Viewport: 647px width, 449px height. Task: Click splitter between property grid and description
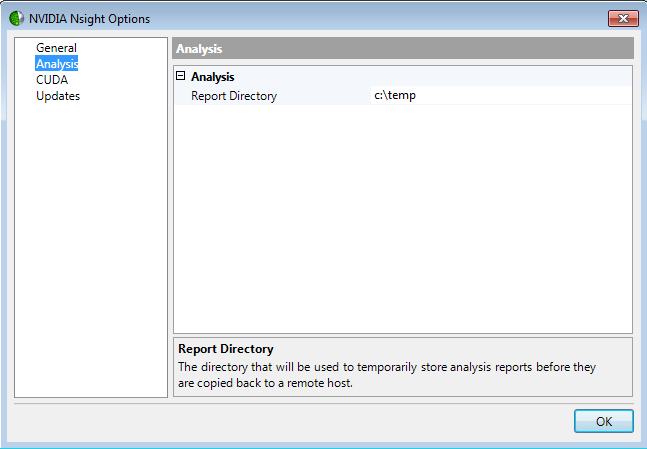[403, 335]
